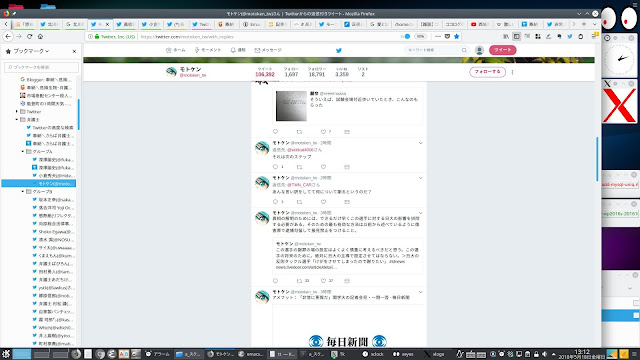Open Firefox library icon
This screenshot has width=640, height=360.
tap(506, 36)
